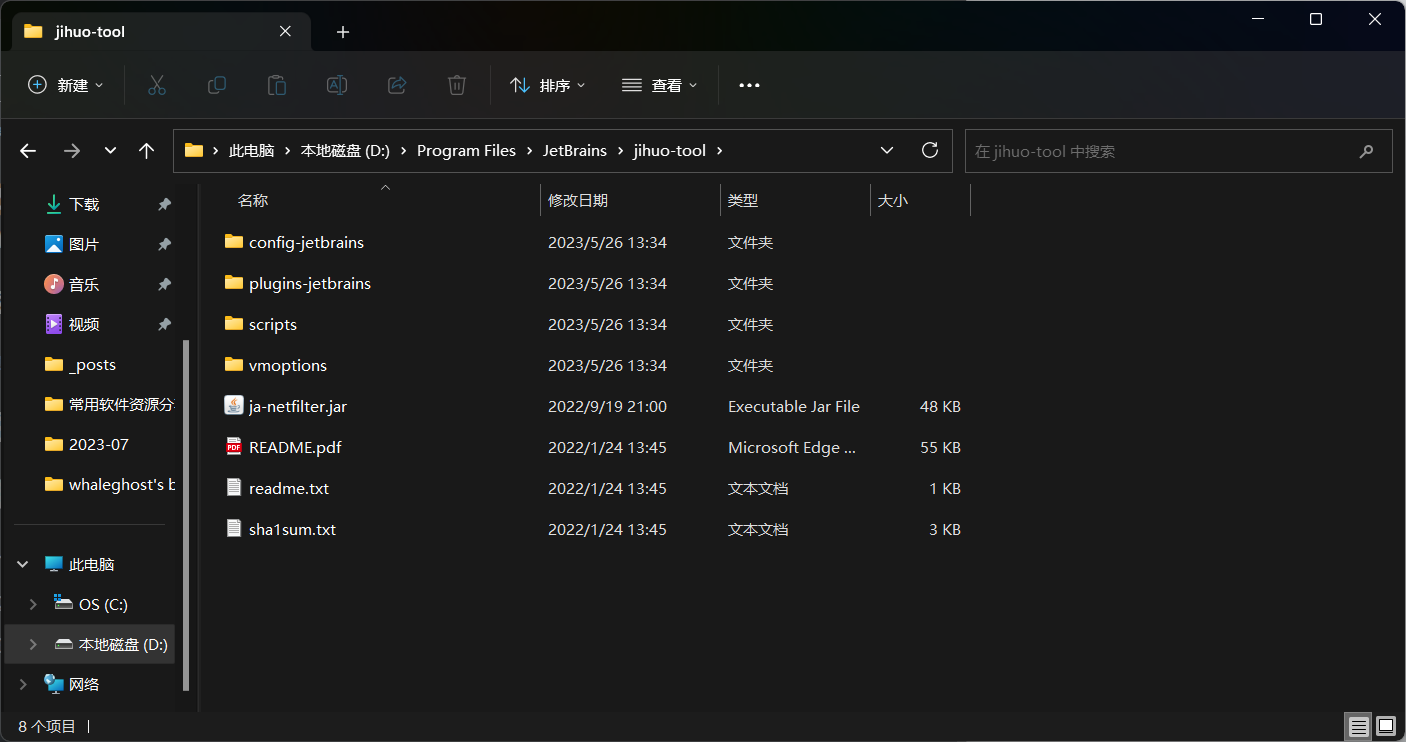This screenshot has width=1406, height=742.
Task: Open 音乐 in the sidebar
Action: click(84, 284)
